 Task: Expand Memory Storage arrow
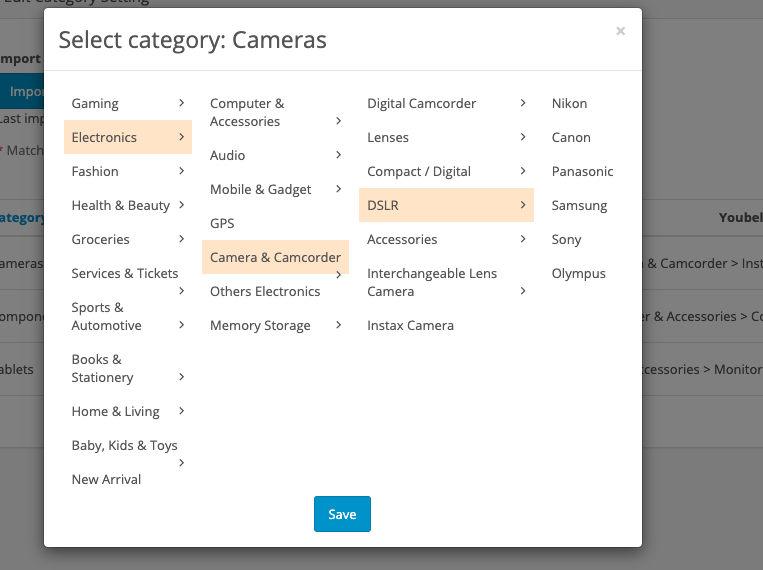[x=339, y=325]
